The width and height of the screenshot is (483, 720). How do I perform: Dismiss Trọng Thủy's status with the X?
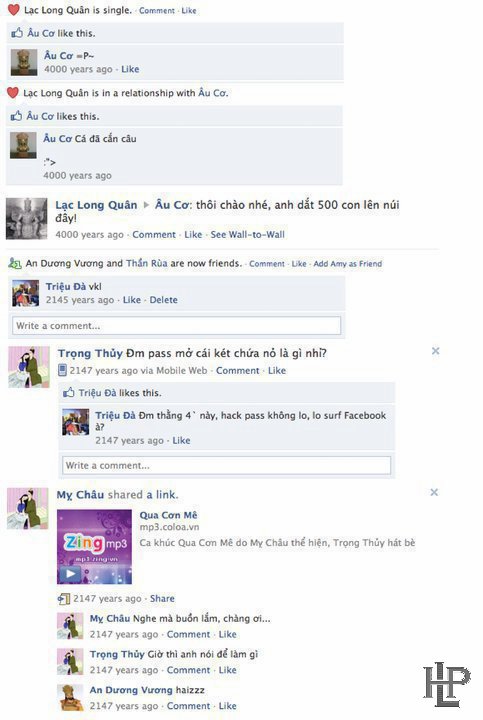tap(435, 351)
